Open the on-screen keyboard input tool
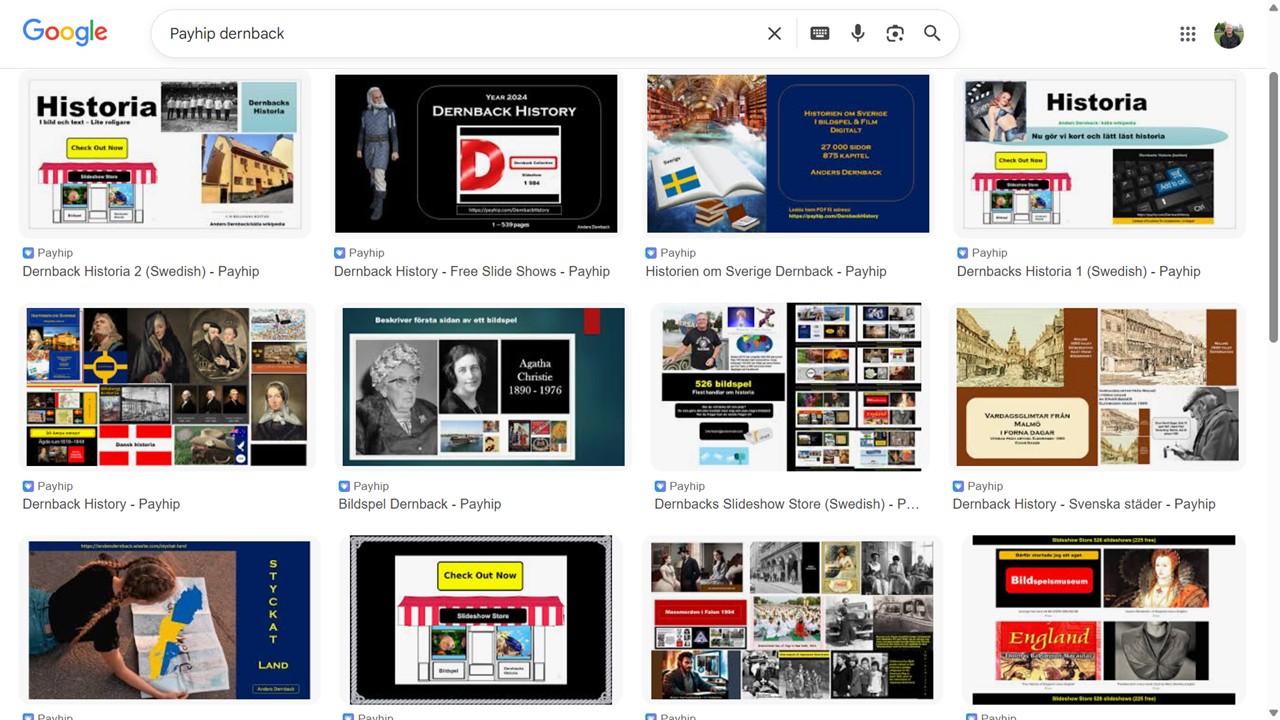Viewport: 1280px width, 720px height. 820,34
